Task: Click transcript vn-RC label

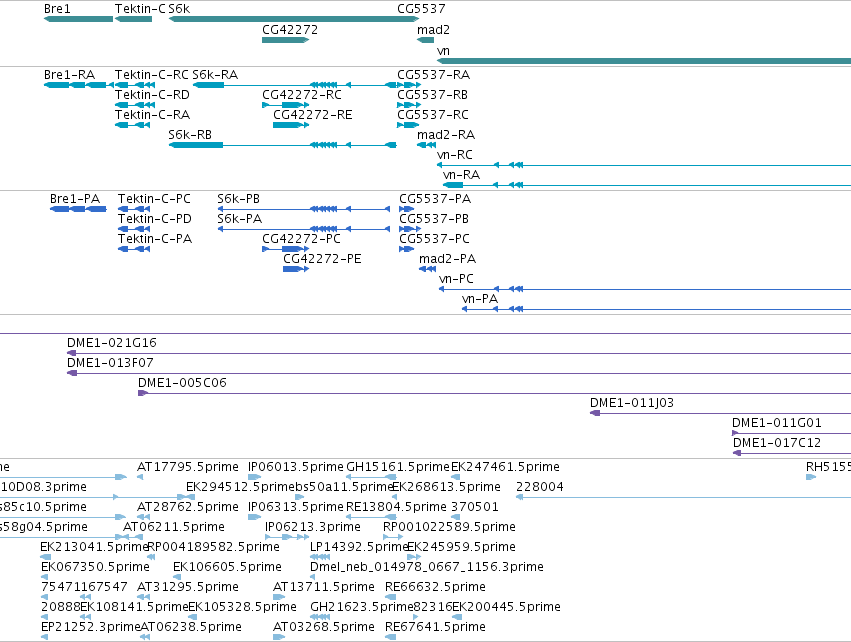Action: click(455, 155)
